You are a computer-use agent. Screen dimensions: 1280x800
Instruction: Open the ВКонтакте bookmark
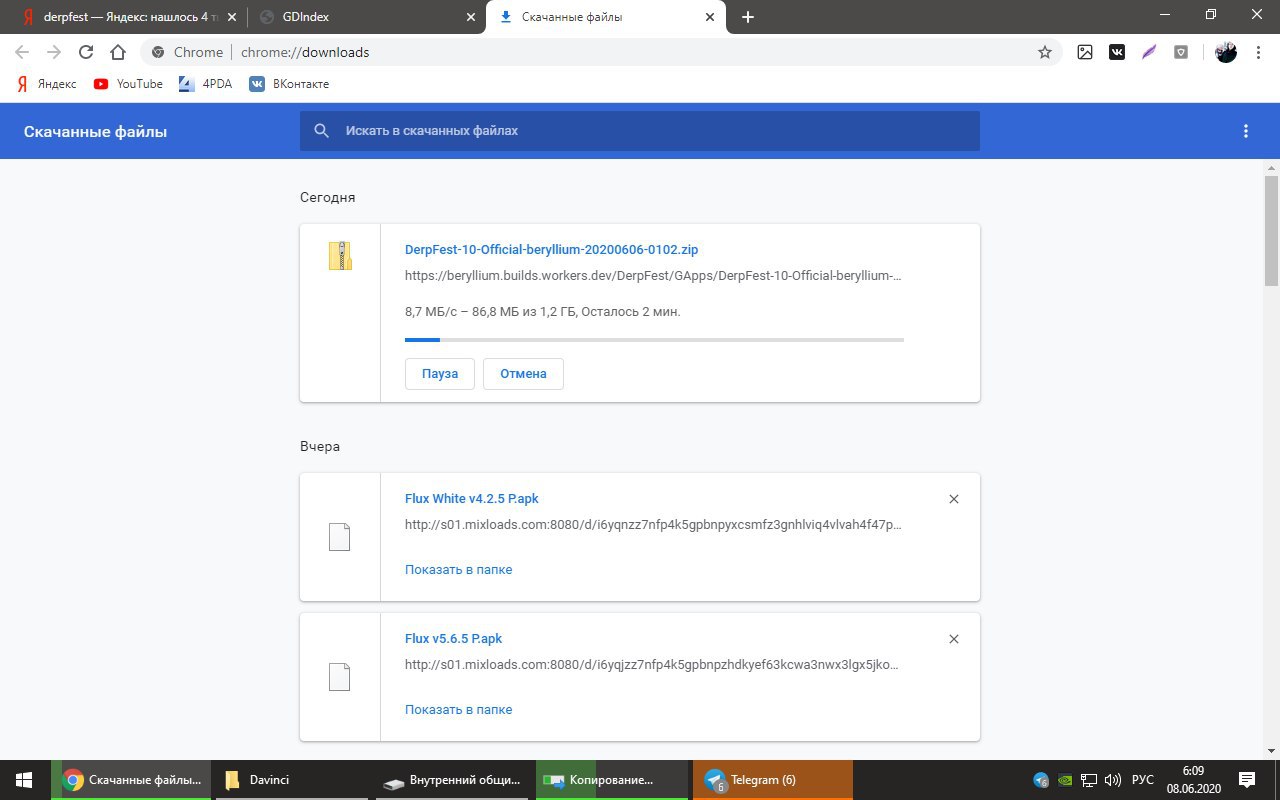(x=289, y=84)
